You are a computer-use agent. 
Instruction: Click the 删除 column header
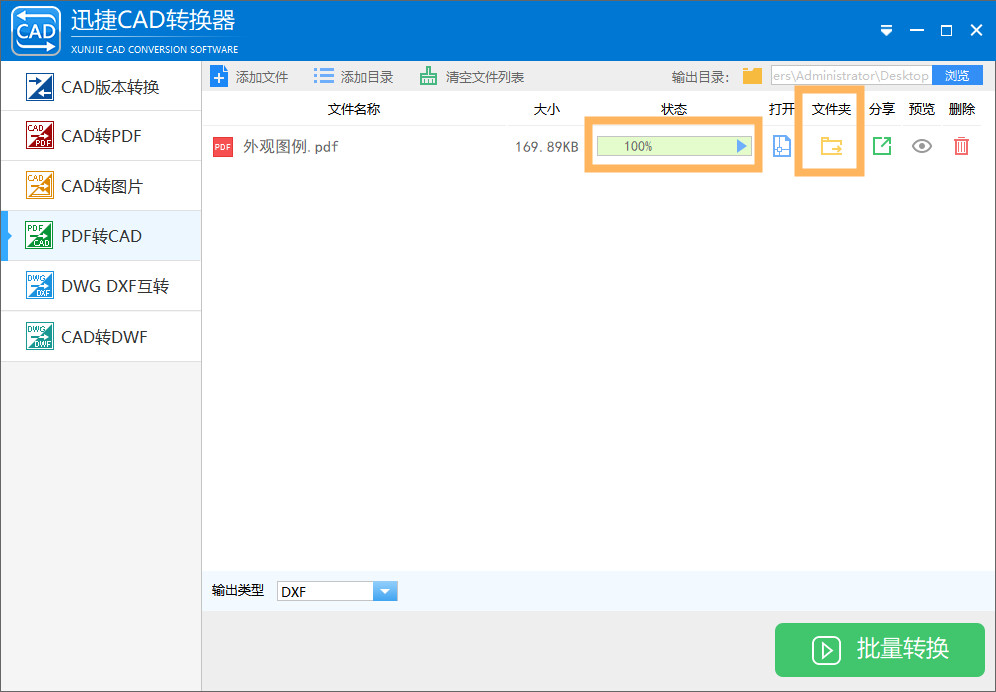click(962, 109)
